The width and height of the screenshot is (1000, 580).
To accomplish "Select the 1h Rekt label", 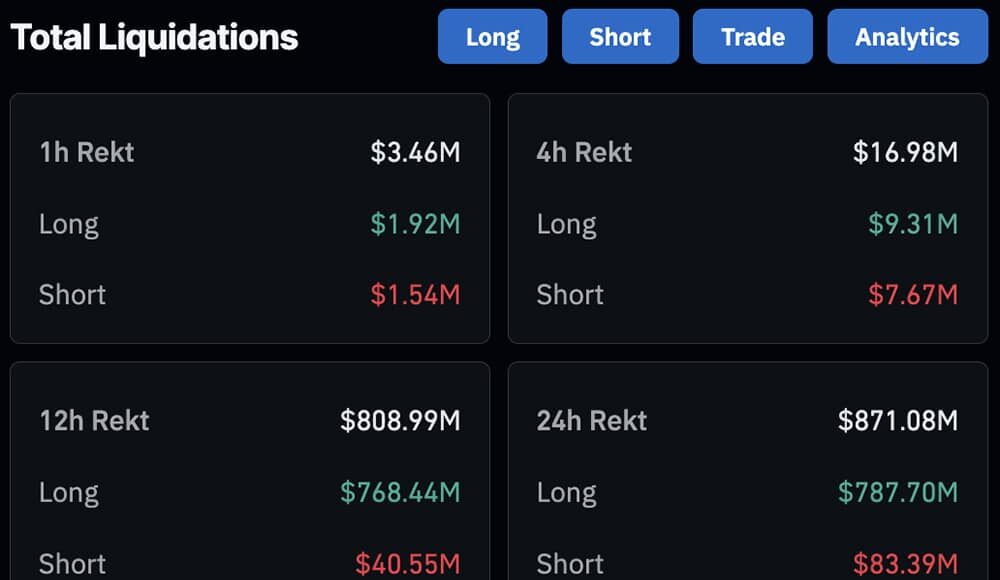I will click(x=86, y=152).
